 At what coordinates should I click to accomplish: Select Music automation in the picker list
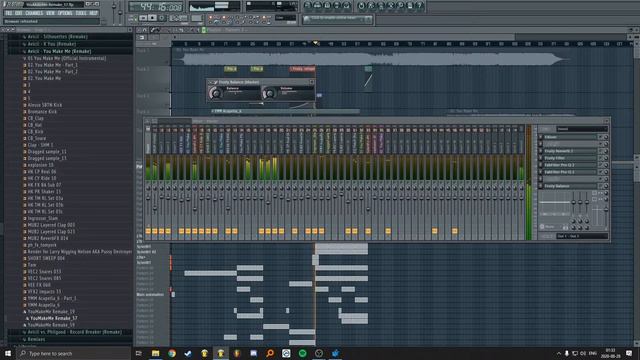tap(150, 294)
